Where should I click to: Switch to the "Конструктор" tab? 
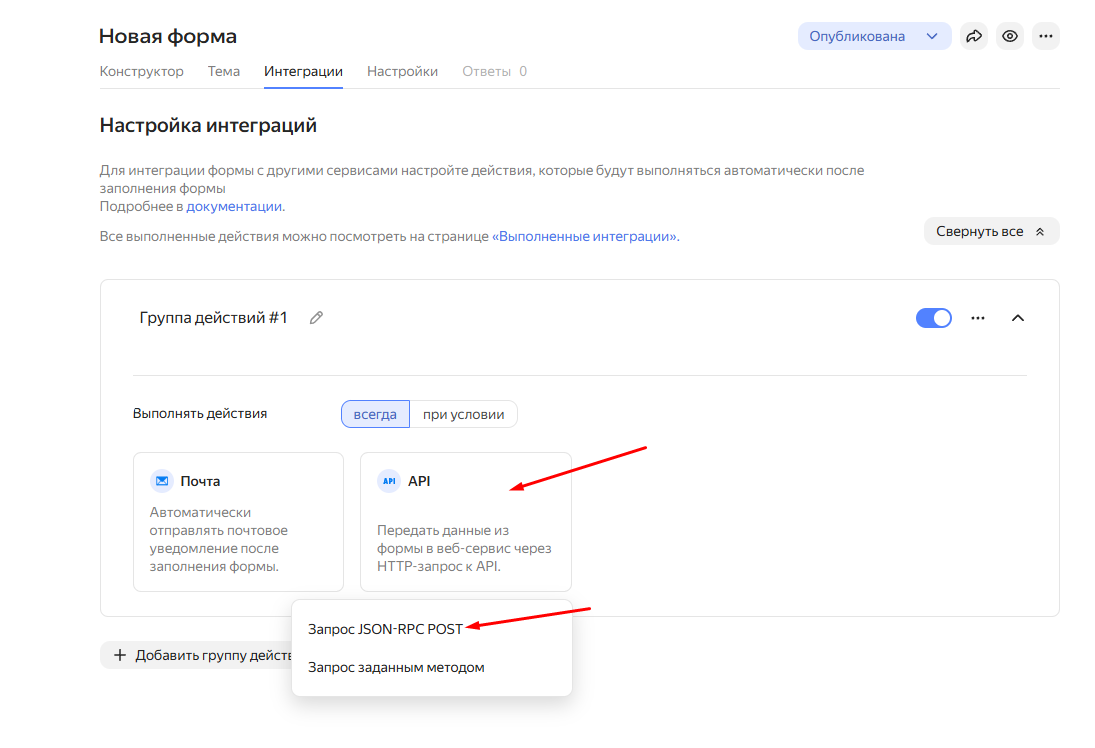click(142, 71)
